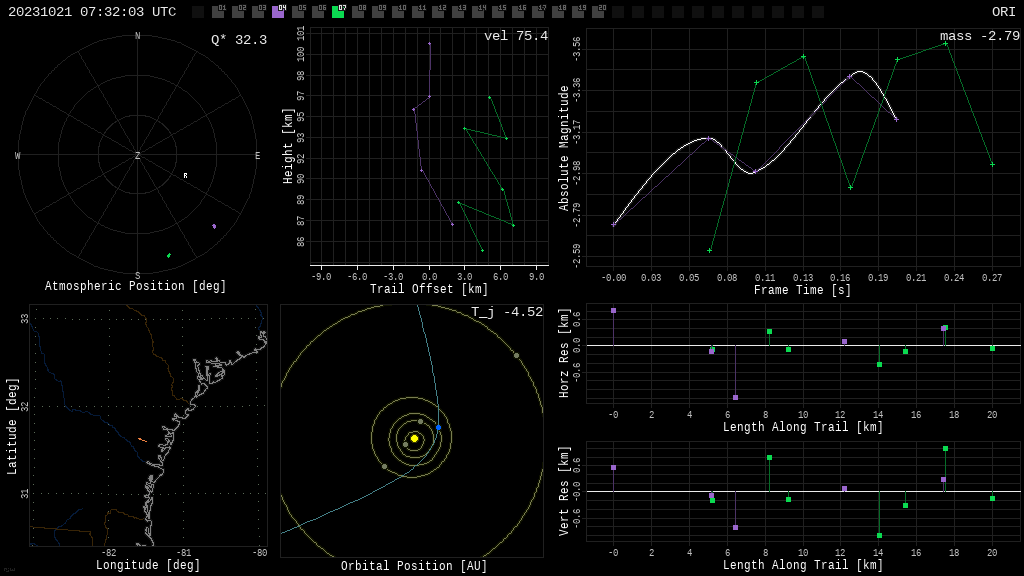The width and height of the screenshot is (1024, 576).
Task: Select the camera 20 indicator box
Action: click(x=598, y=12)
